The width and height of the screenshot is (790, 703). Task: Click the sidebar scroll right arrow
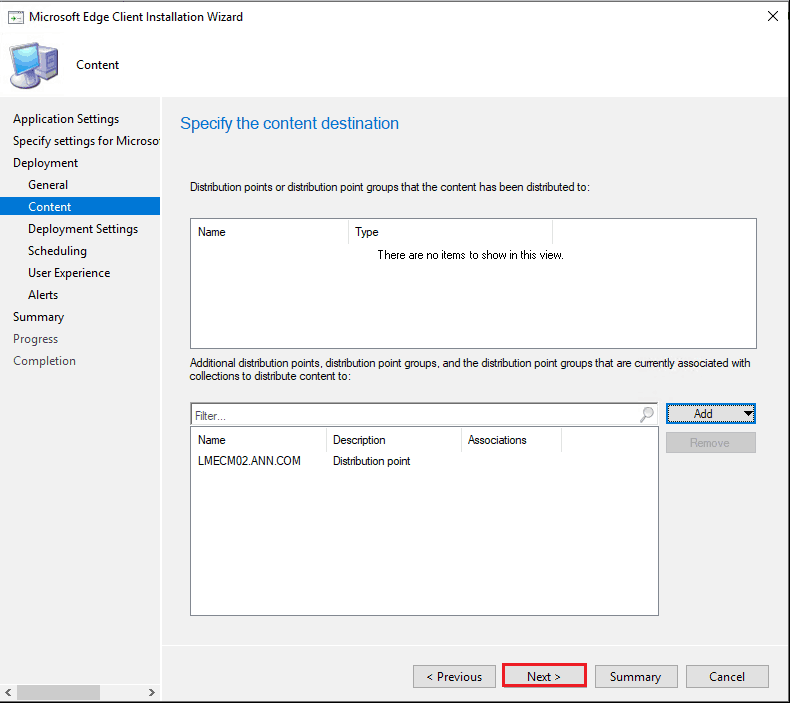152,692
